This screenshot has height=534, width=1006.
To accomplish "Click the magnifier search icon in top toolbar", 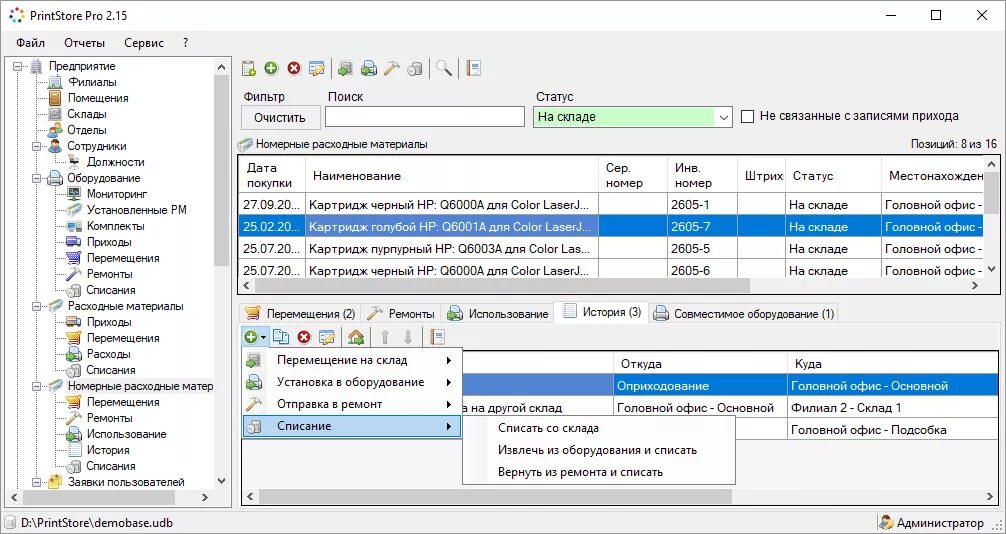I will tap(444, 68).
